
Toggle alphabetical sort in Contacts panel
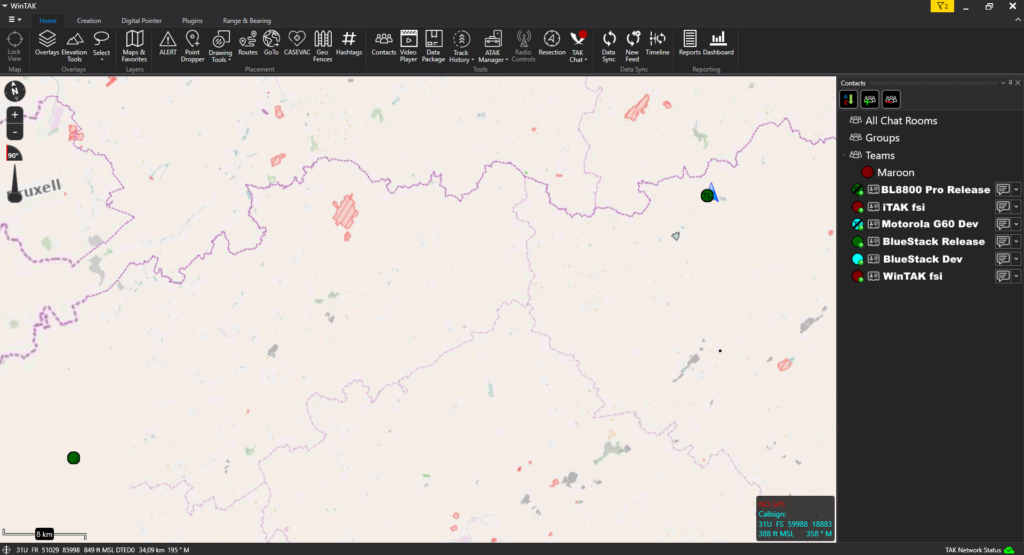pos(848,99)
